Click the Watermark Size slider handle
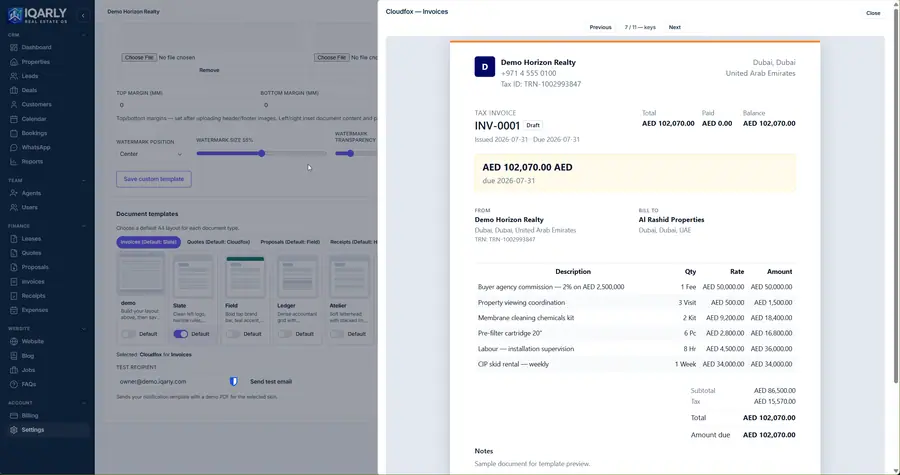This screenshot has height=475, width=900. coord(262,153)
